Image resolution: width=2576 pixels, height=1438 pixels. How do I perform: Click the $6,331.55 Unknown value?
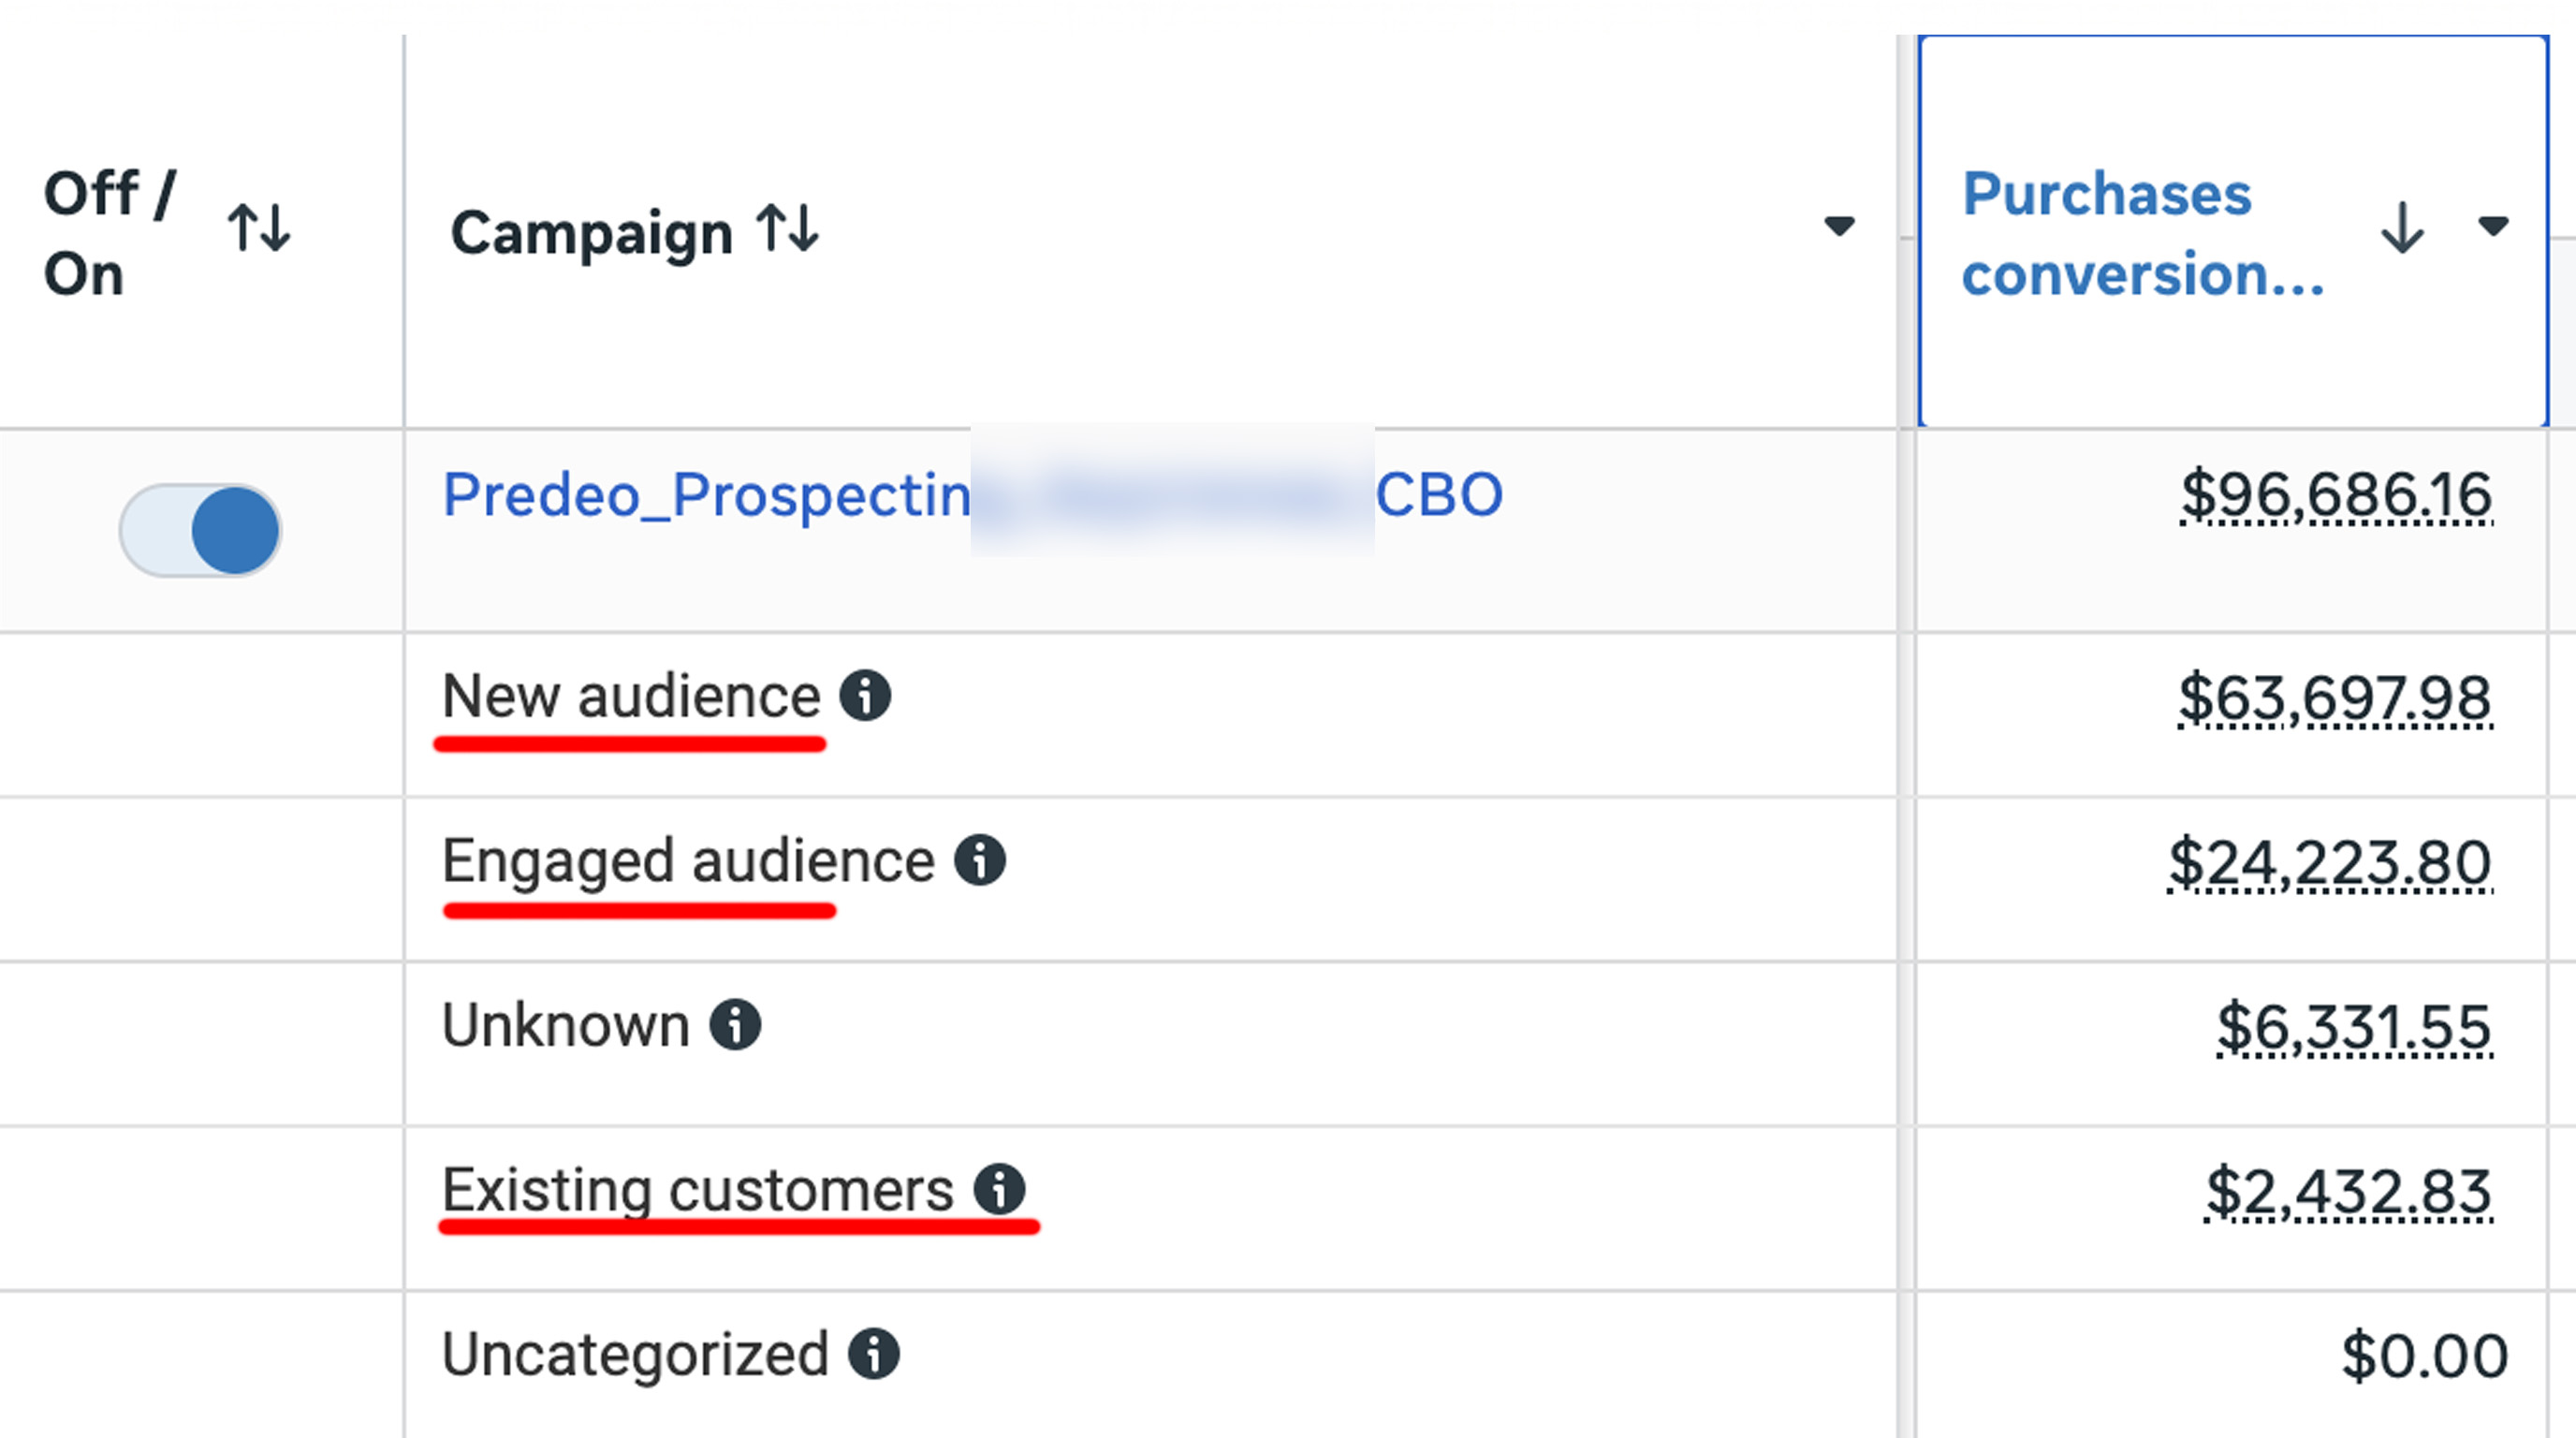coord(2354,1027)
